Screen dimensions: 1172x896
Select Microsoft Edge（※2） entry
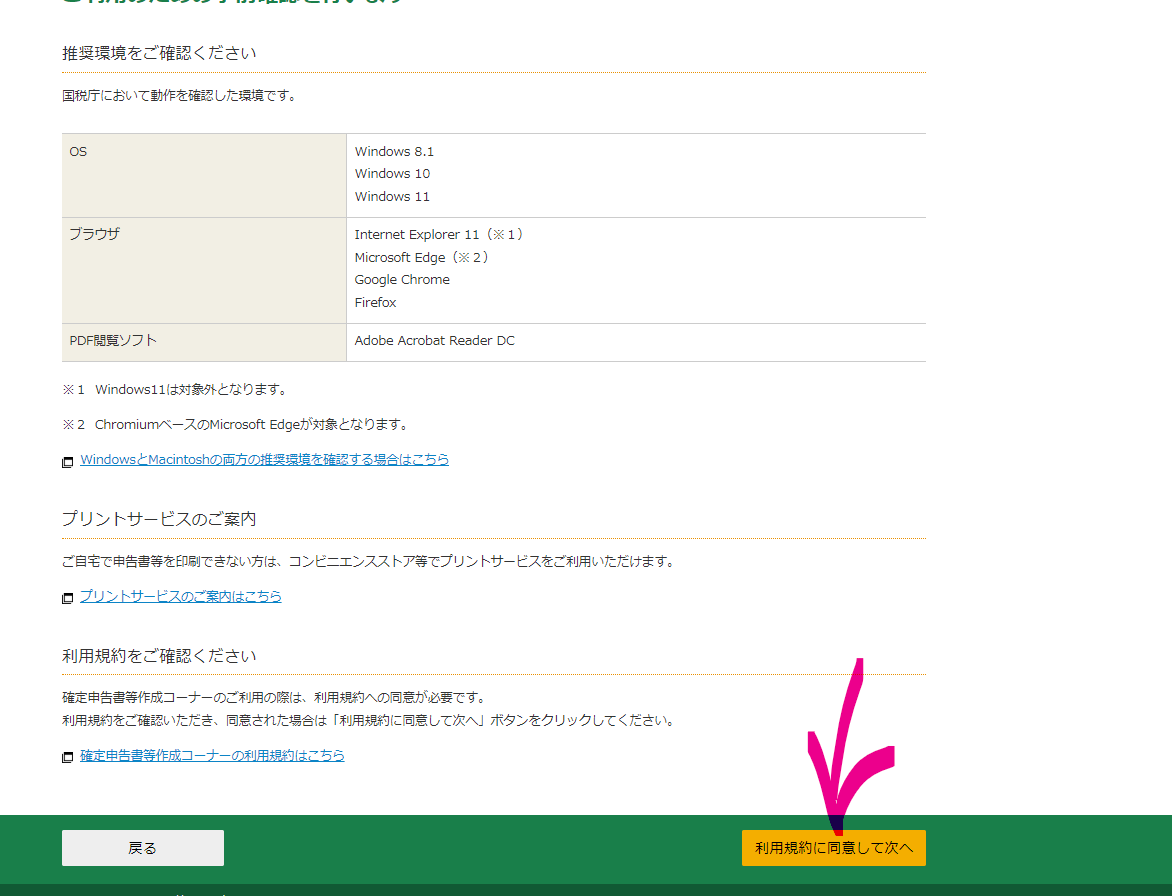coord(424,257)
